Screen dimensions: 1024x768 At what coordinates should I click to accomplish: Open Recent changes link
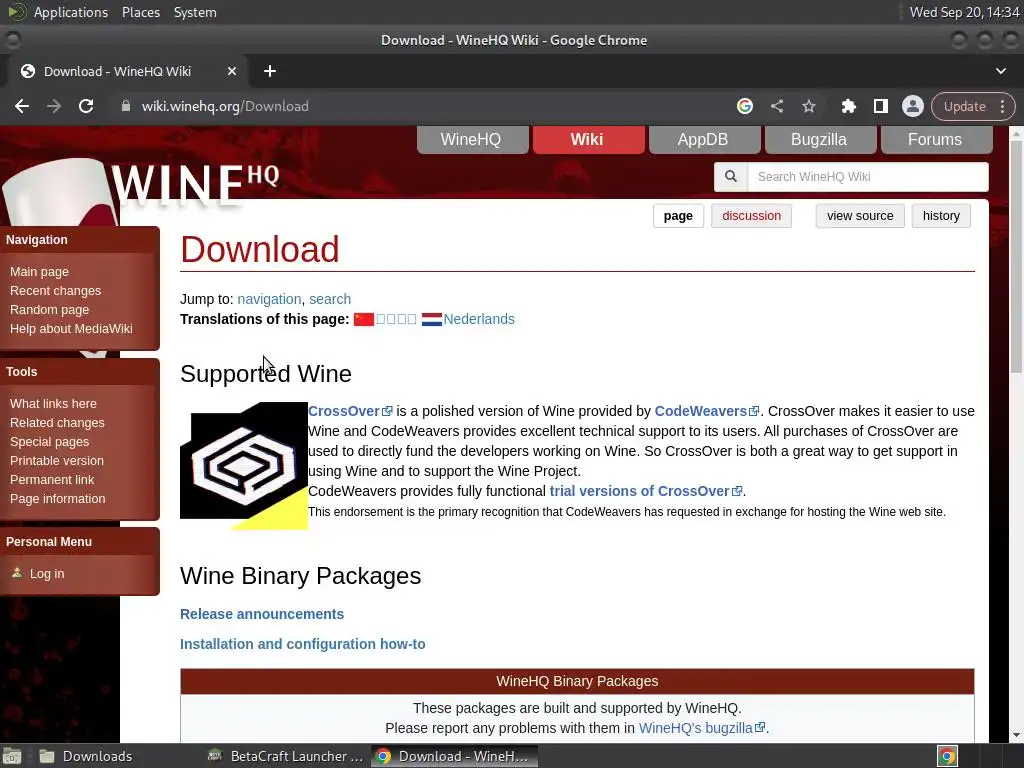[56, 291]
